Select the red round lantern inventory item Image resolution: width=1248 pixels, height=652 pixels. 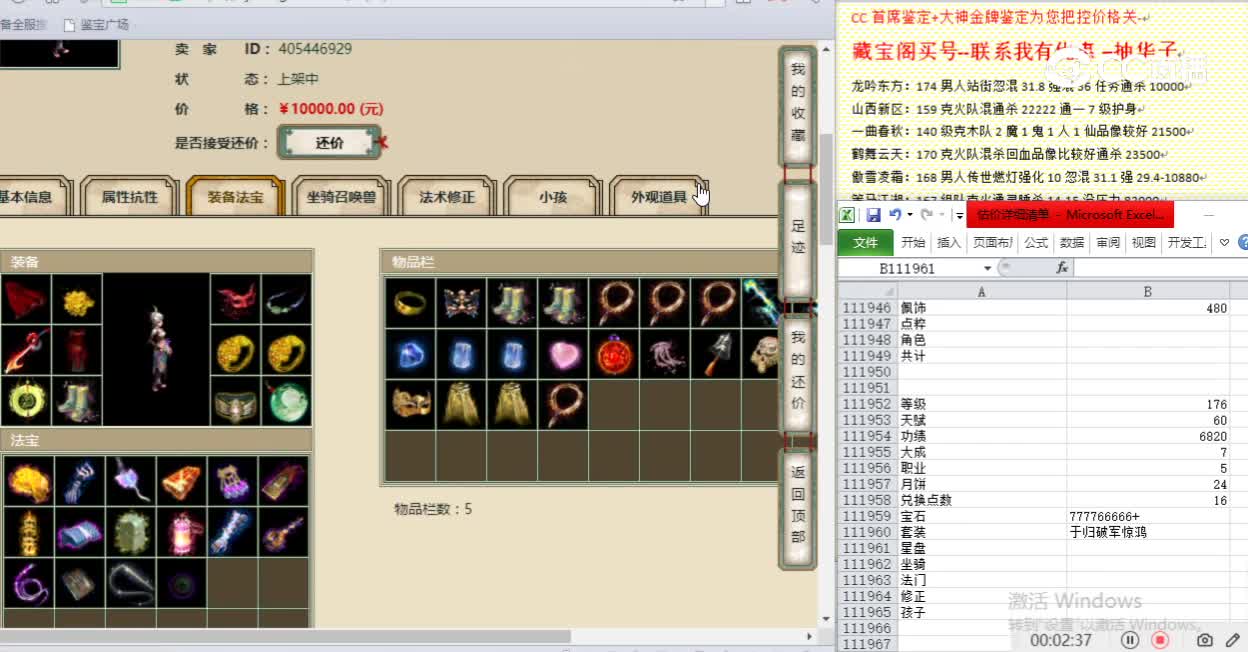(x=614, y=354)
